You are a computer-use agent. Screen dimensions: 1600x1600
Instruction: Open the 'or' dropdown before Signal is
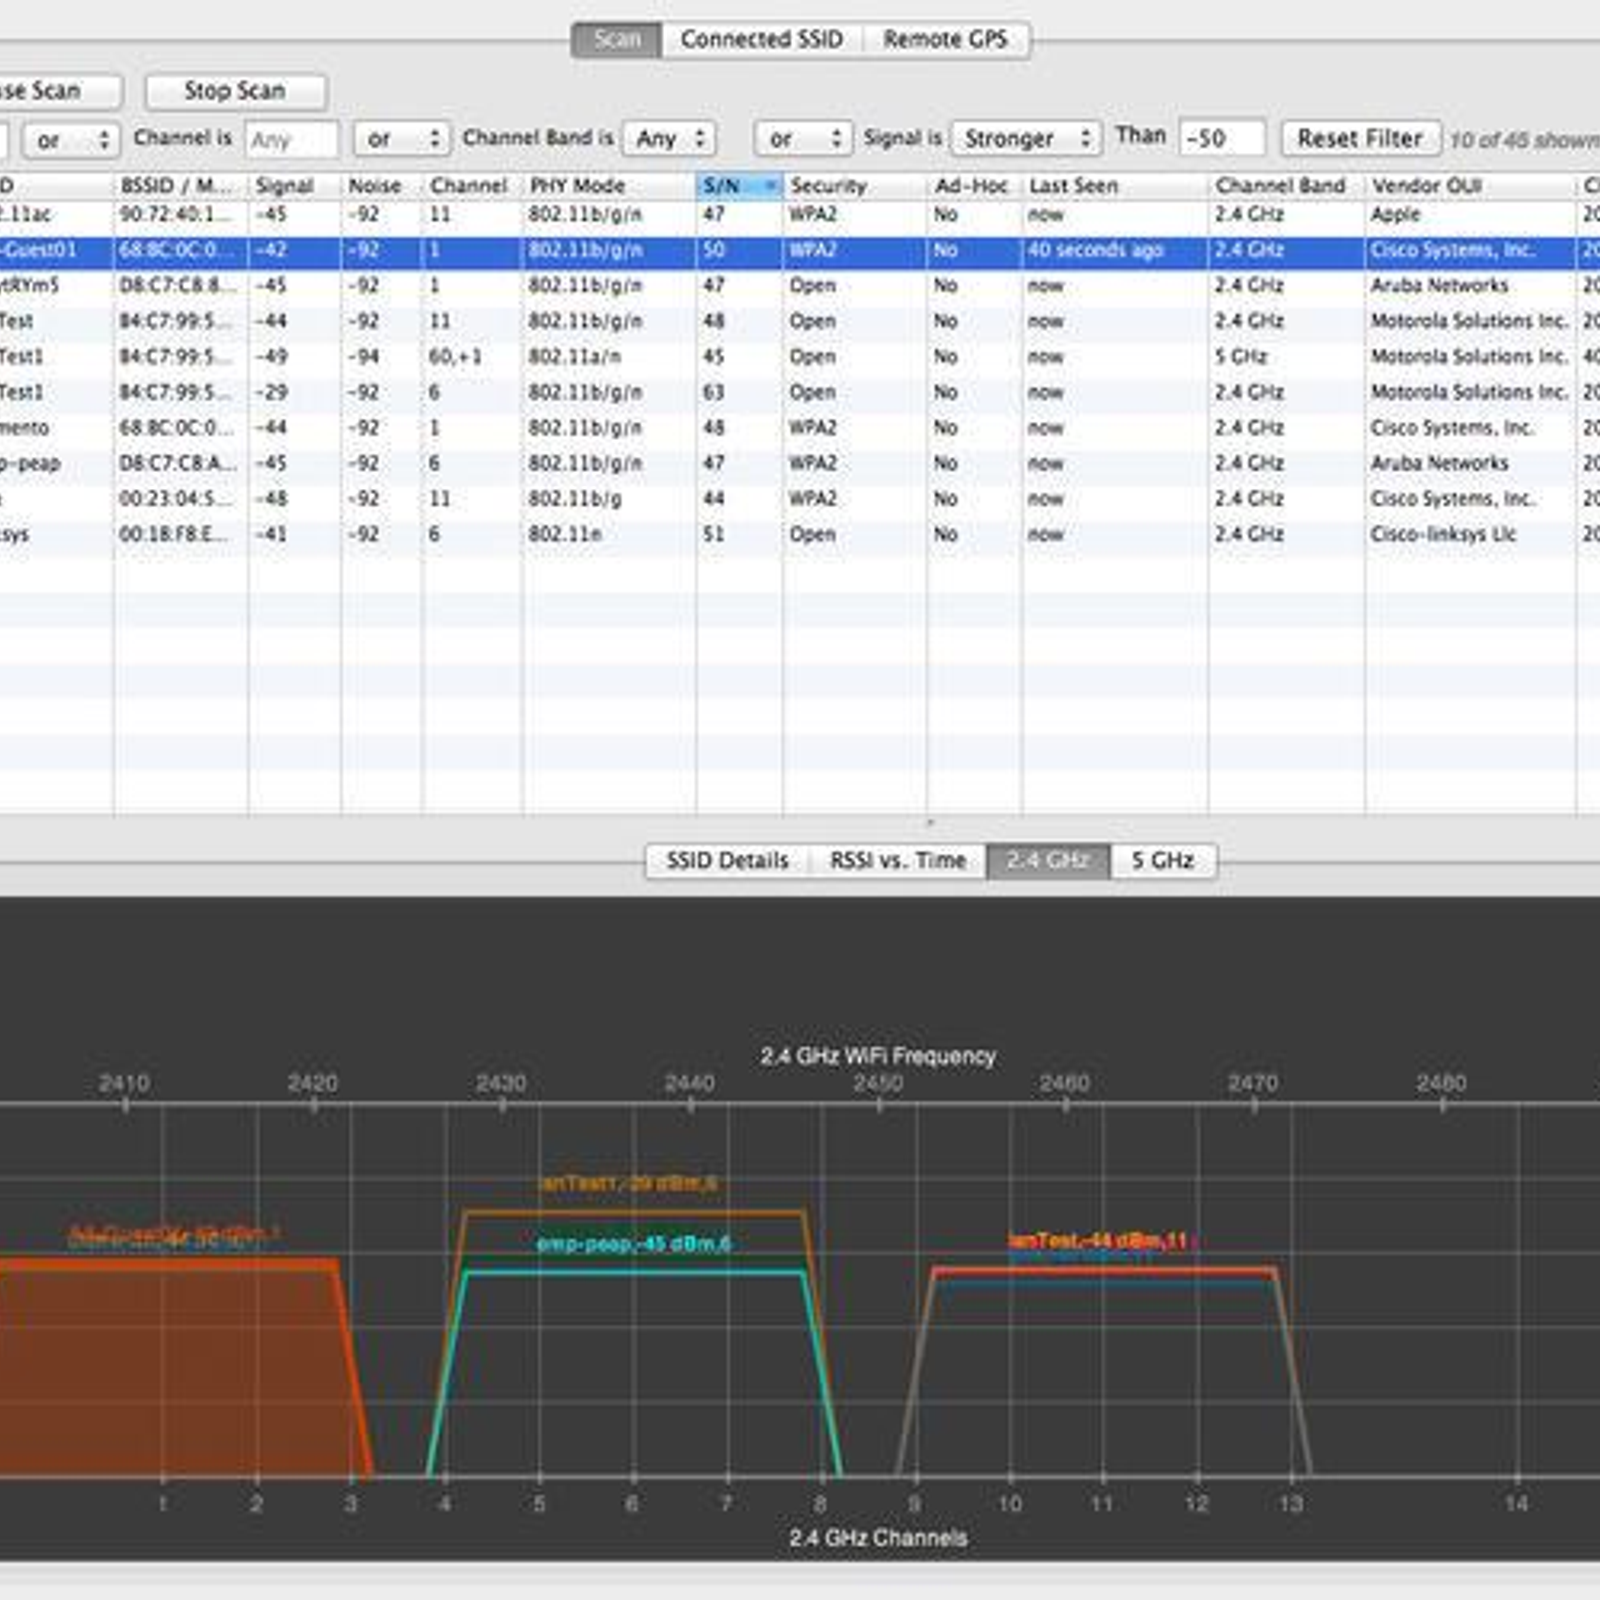pyautogui.click(x=804, y=138)
